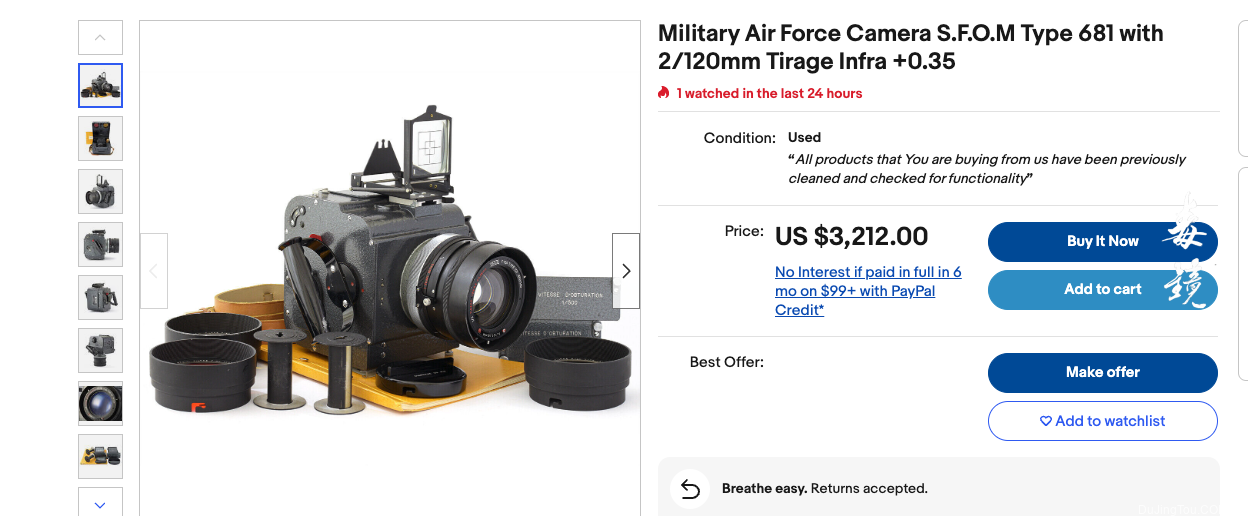Select the sixth thumbnail in gallery
Image resolution: width=1248 pixels, height=516 pixels.
[x=100, y=350]
